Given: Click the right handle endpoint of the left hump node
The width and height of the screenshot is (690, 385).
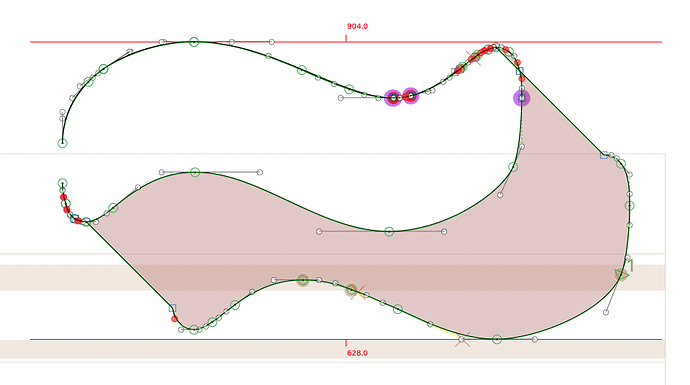Looking at the screenshot, I should [x=260, y=172].
